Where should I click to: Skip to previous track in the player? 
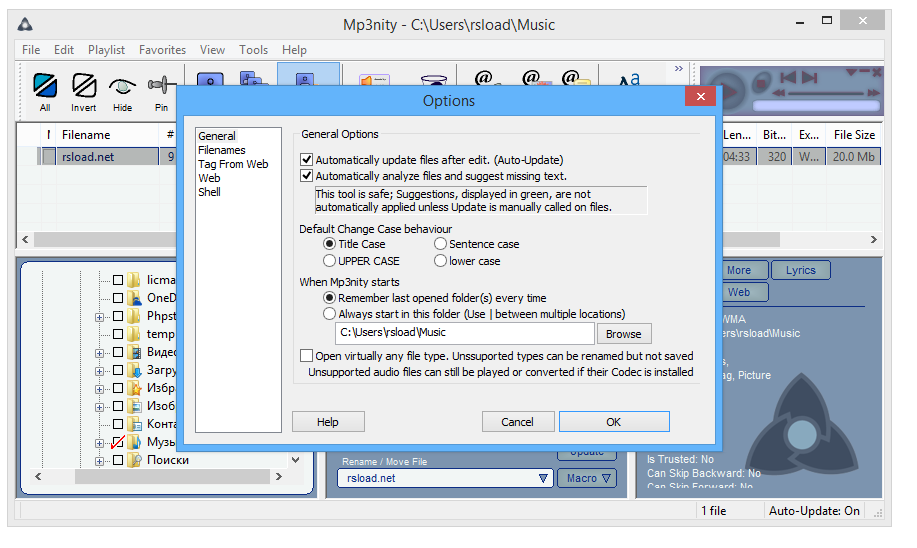[788, 77]
